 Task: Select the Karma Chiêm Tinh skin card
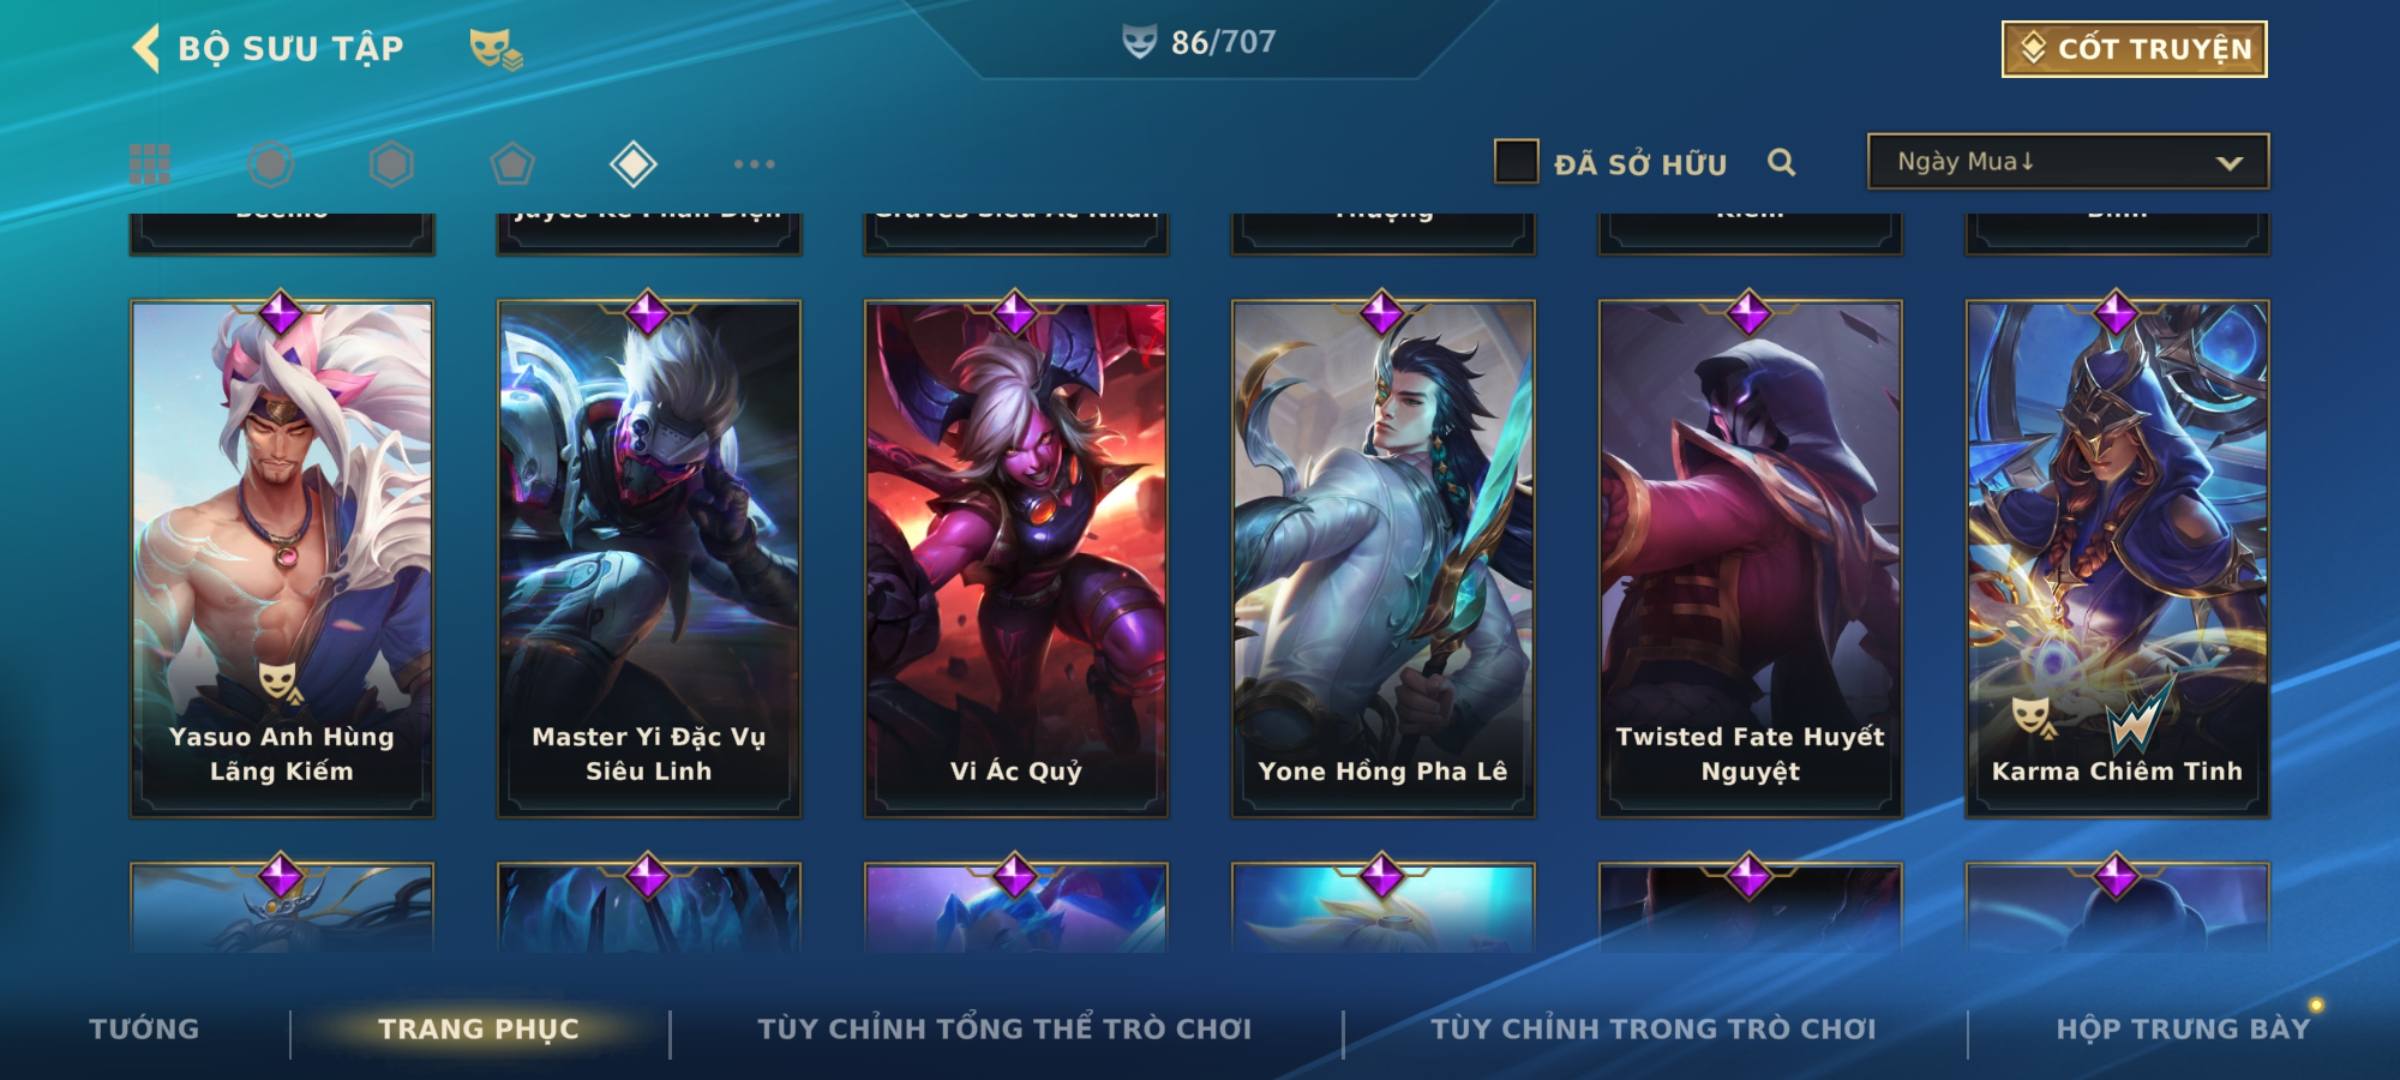[2117, 558]
